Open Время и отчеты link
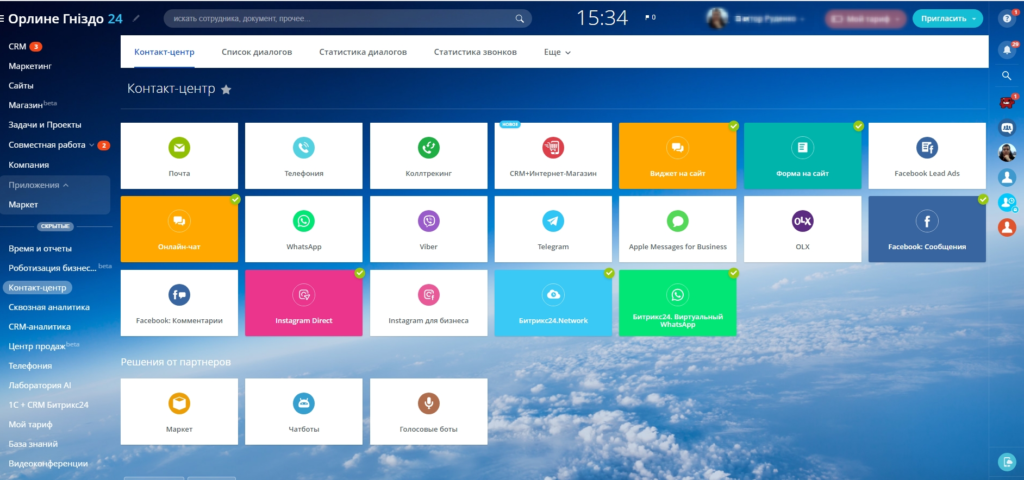Screen dimensions: 1024x480 pyautogui.click(x=40, y=248)
